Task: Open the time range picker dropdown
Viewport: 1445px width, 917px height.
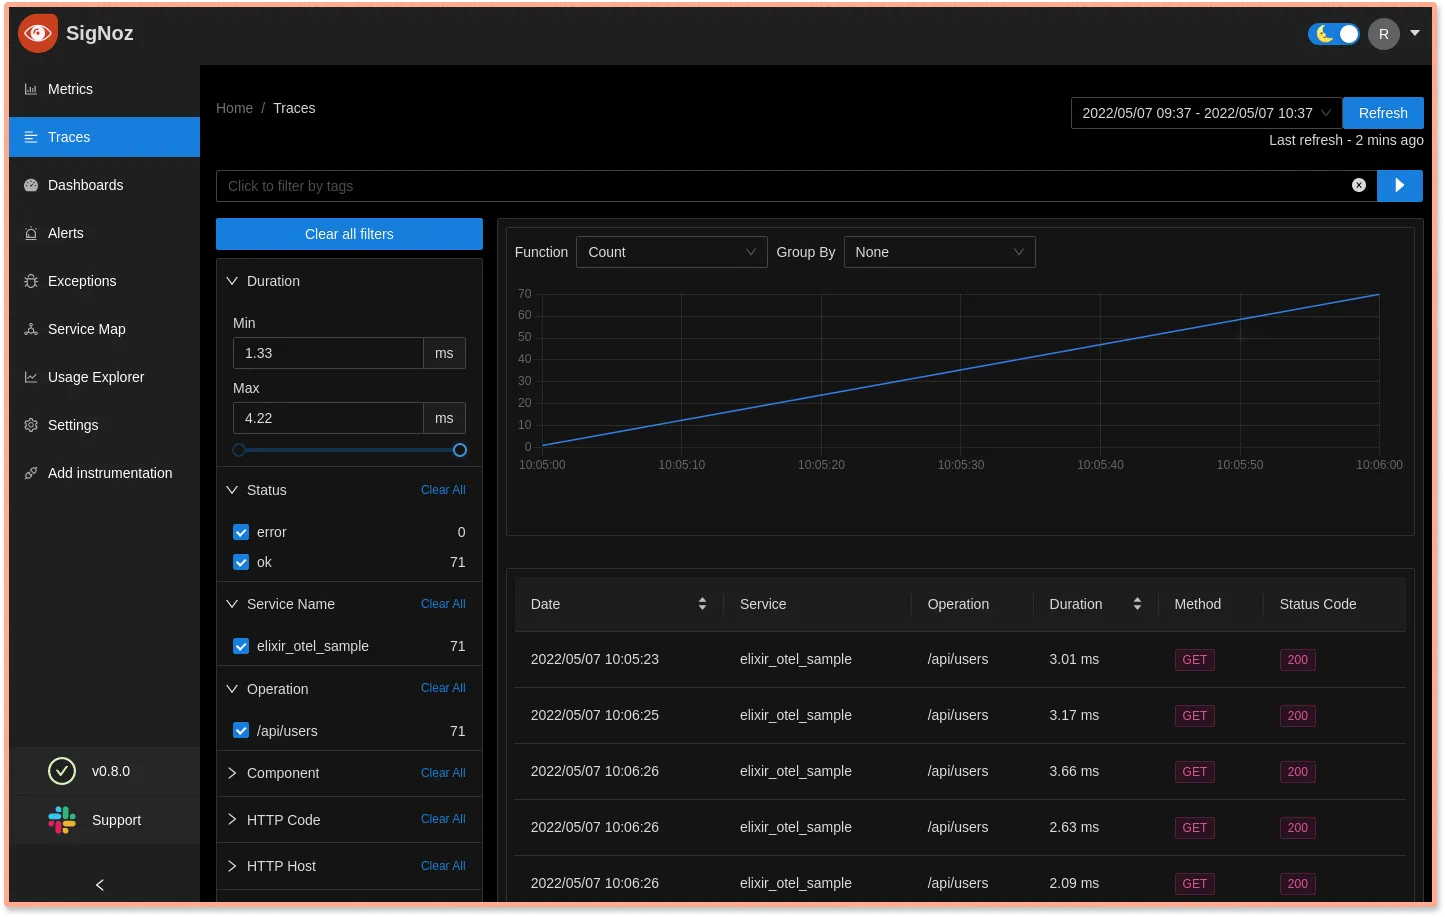Action: pos(1207,113)
